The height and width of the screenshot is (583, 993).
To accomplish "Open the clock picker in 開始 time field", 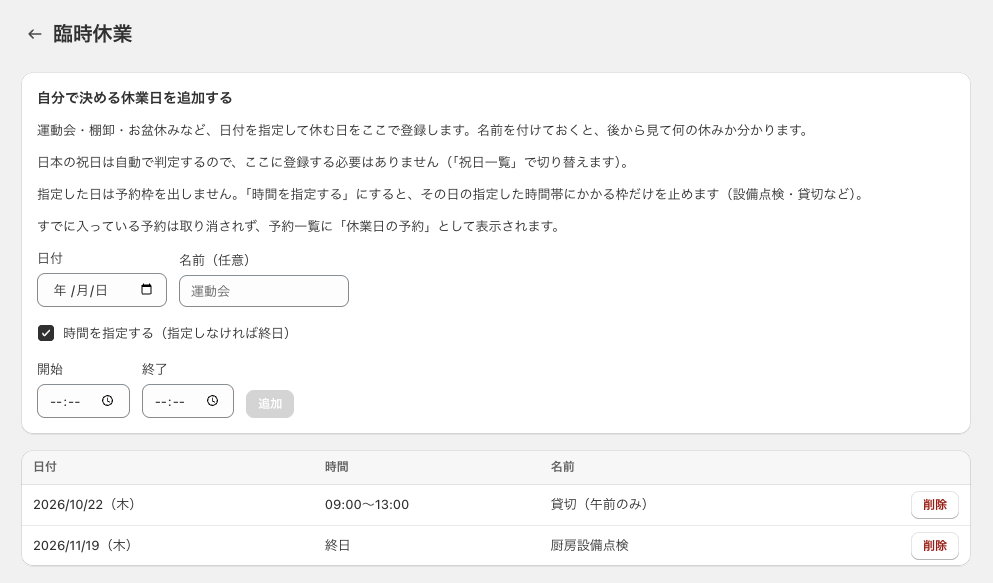I will (108, 401).
